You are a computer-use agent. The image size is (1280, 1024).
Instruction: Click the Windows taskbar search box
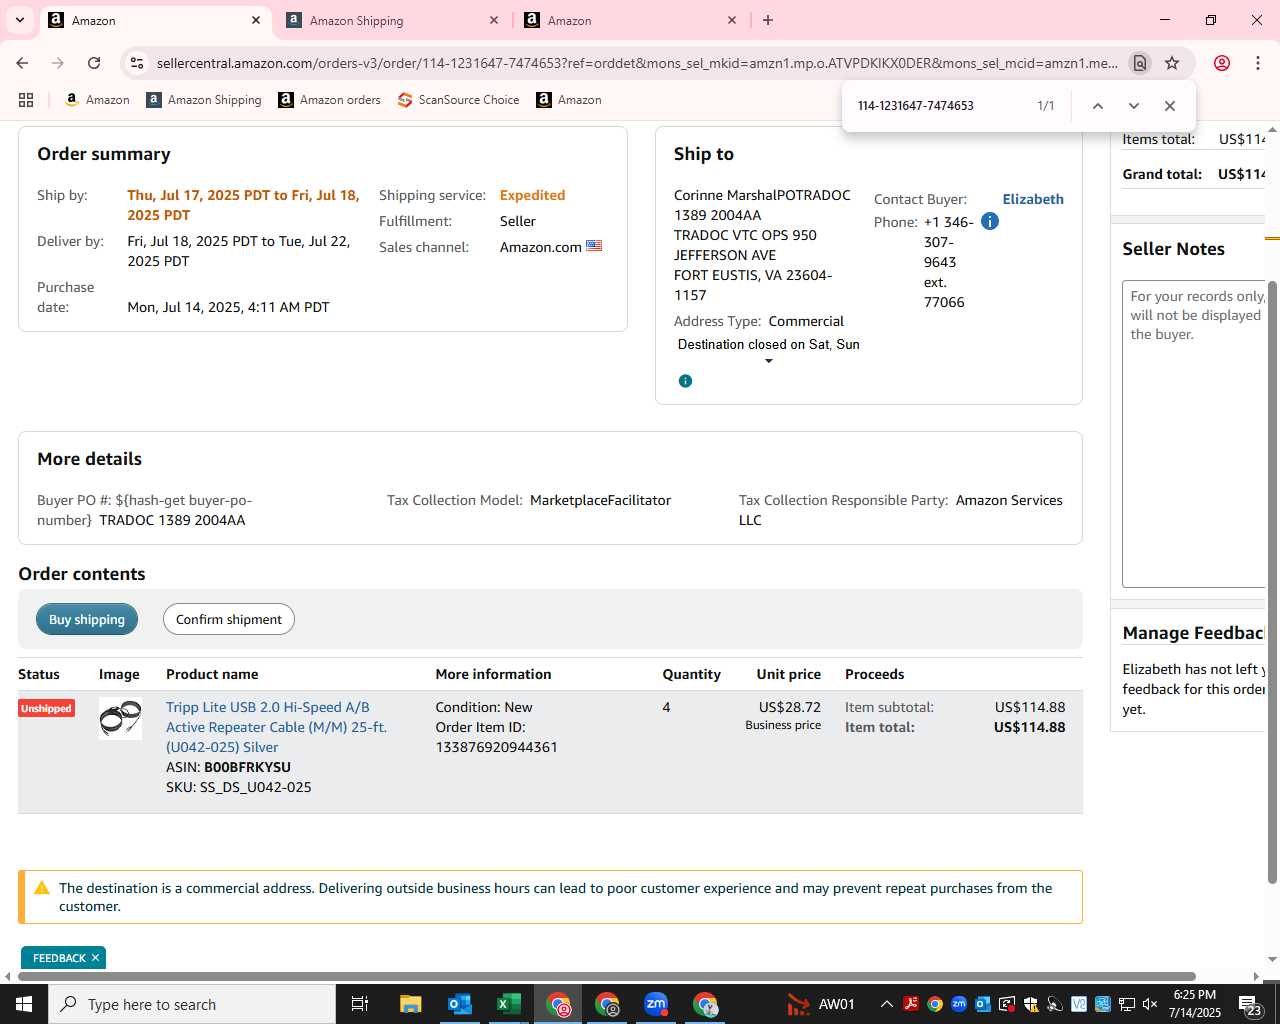192,1004
